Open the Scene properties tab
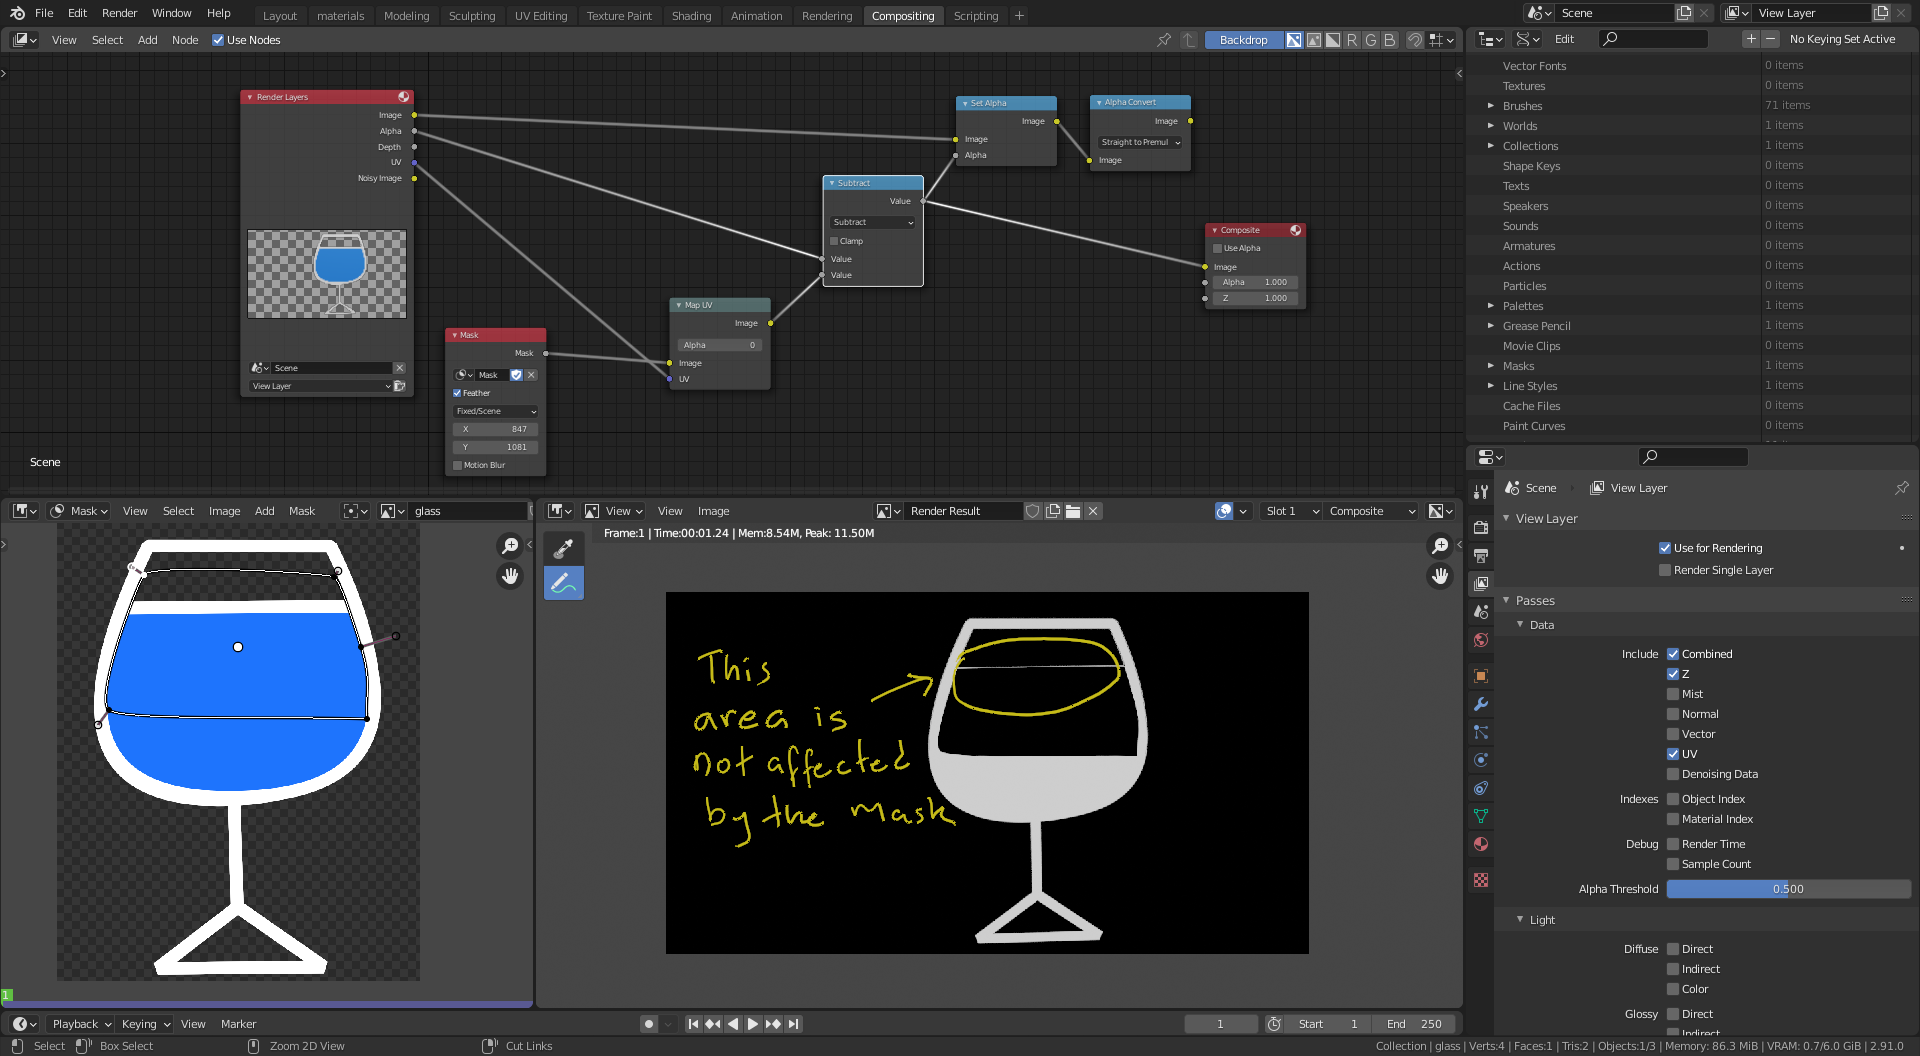Image resolution: width=1920 pixels, height=1056 pixels. coord(1481,611)
